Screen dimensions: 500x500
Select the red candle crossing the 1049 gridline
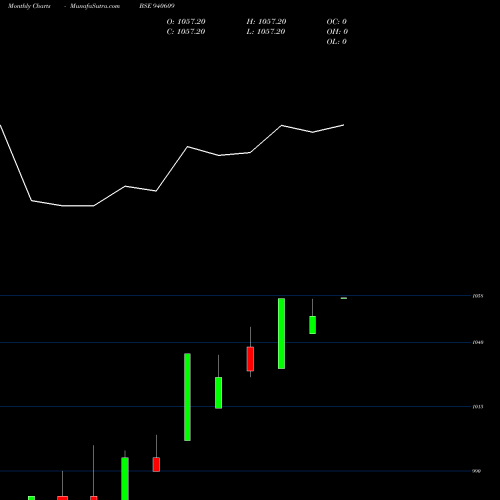click(x=250, y=359)
